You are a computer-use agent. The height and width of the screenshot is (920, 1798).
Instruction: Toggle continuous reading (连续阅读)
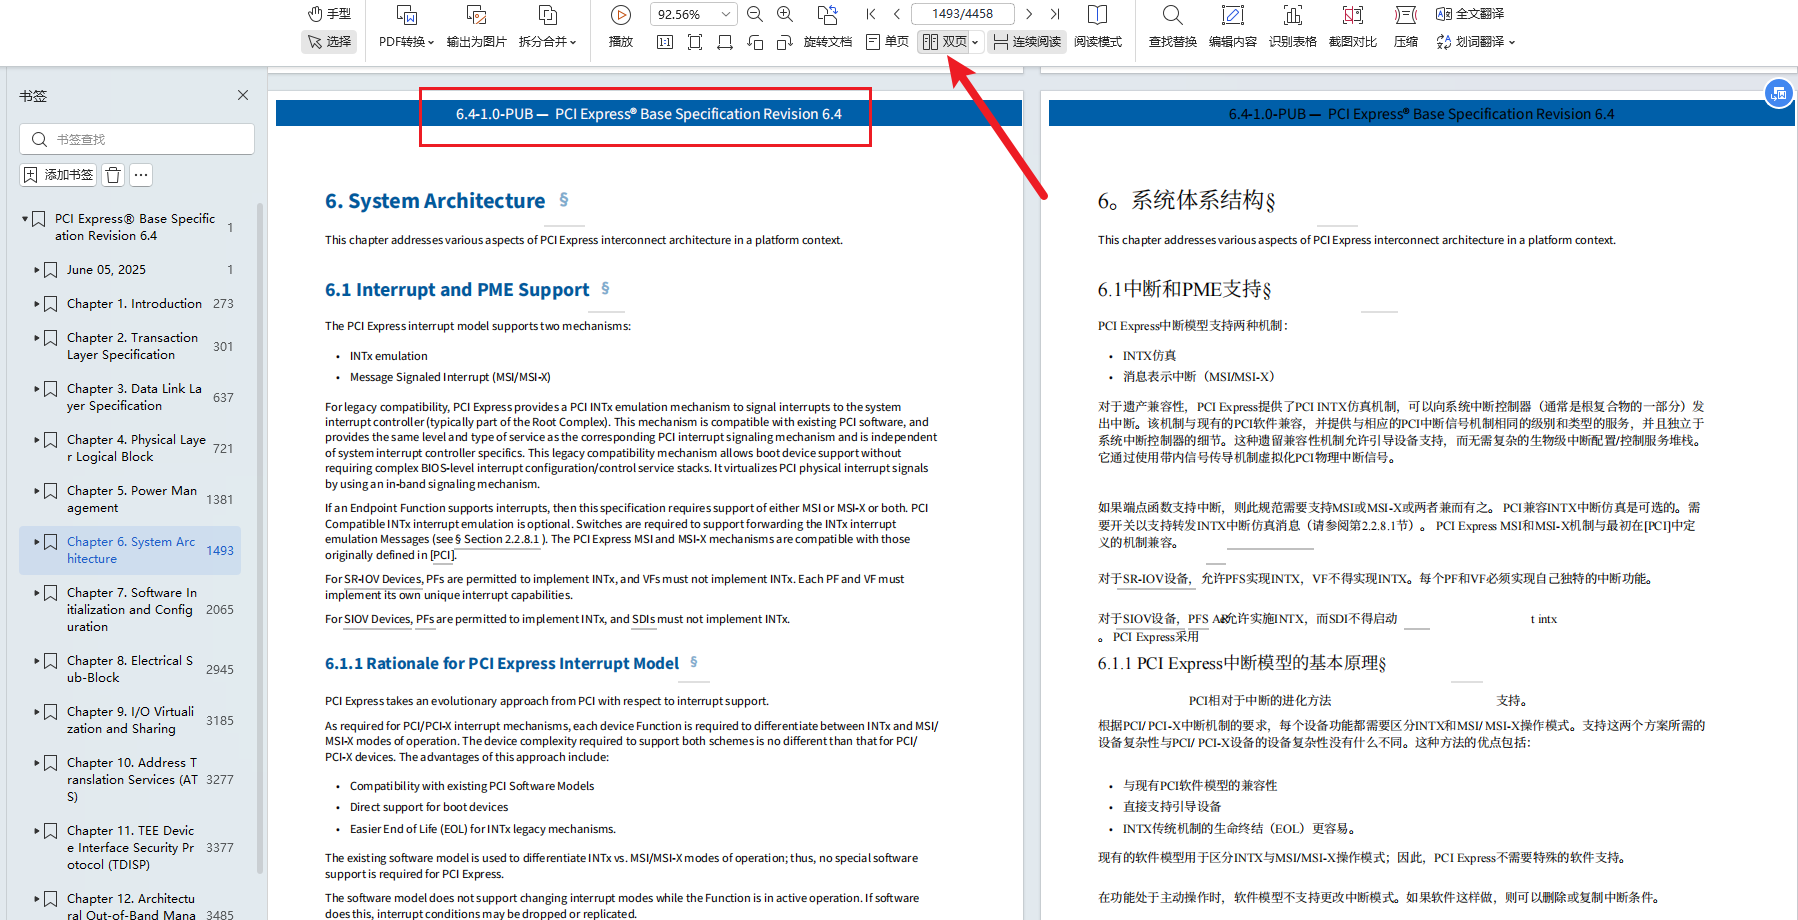(1027, 42)
